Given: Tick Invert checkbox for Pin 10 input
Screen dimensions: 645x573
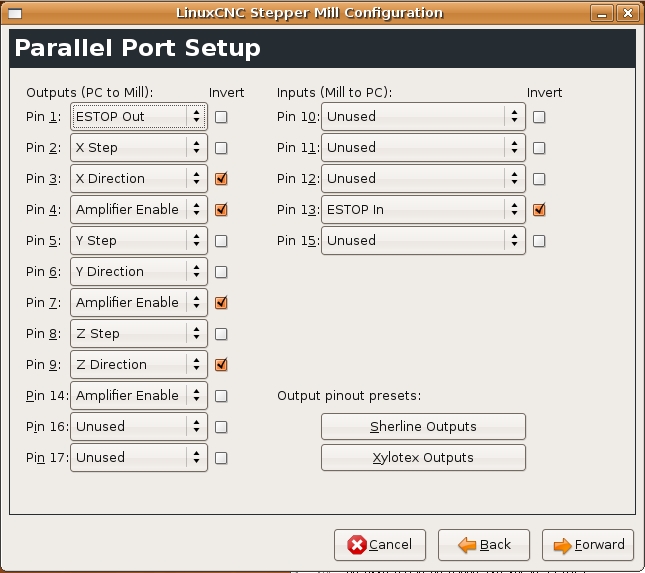Looking at the screenshot, I should (539, 117).
